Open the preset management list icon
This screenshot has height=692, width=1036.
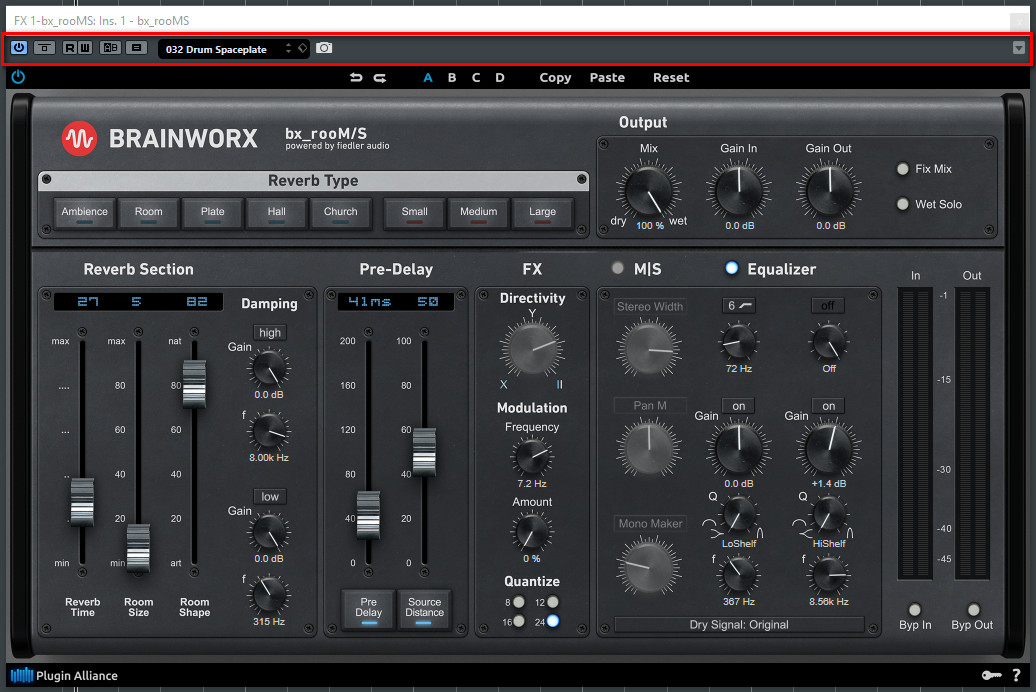pos(136,48)
